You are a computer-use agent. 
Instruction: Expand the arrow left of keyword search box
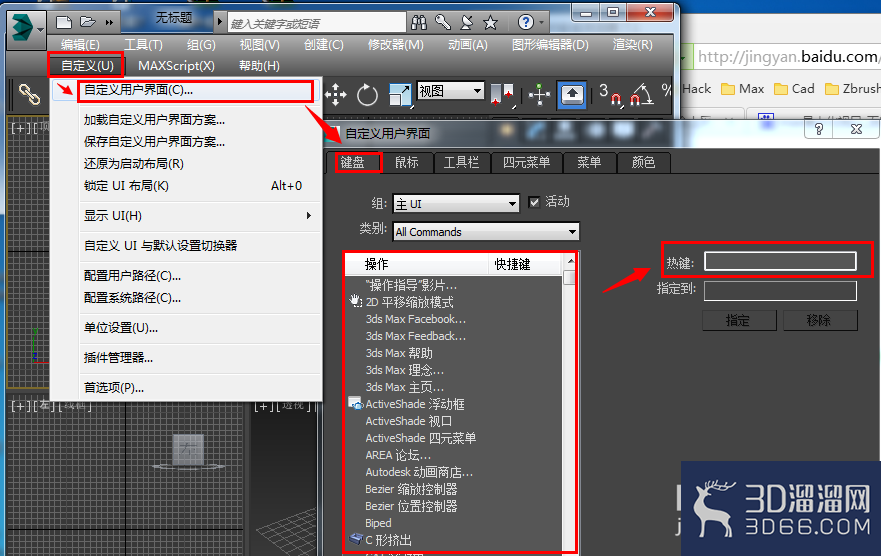[220, 22]
